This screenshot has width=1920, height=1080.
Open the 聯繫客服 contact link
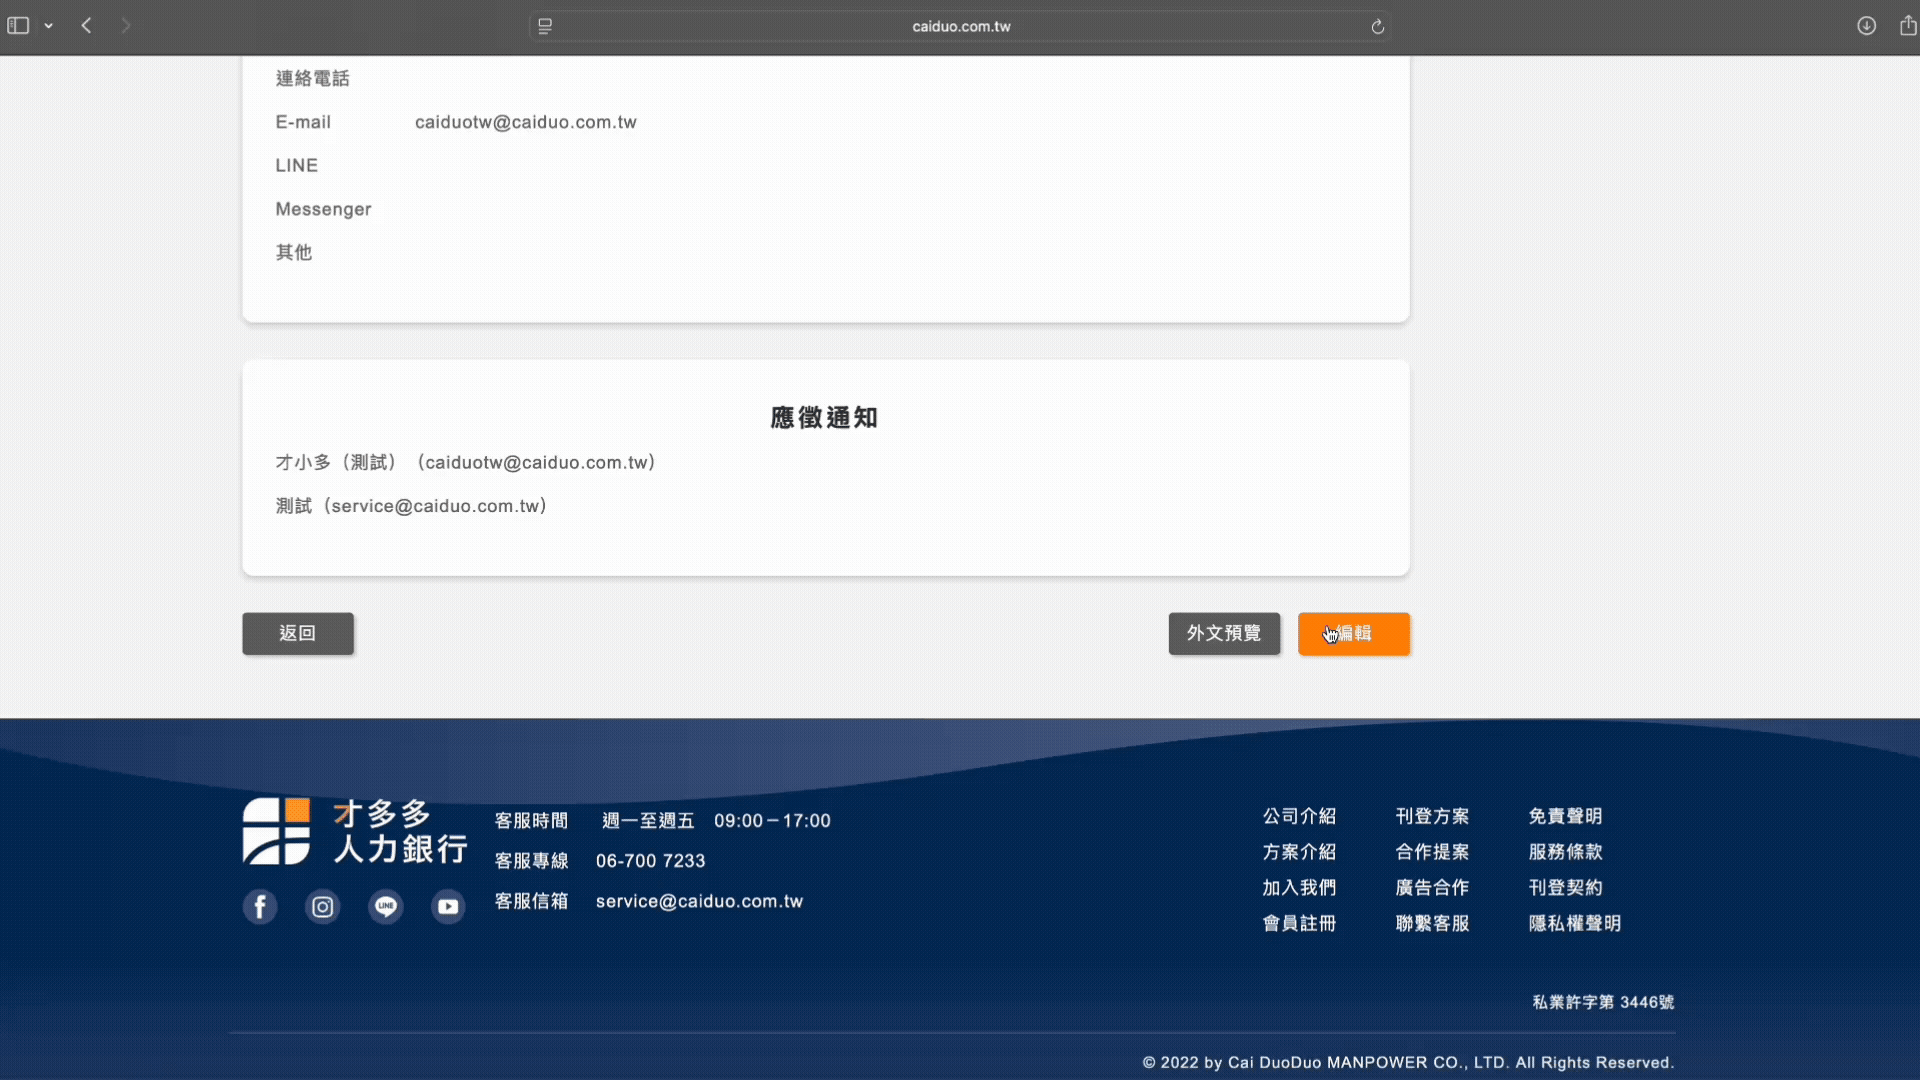click(1432, 923)
